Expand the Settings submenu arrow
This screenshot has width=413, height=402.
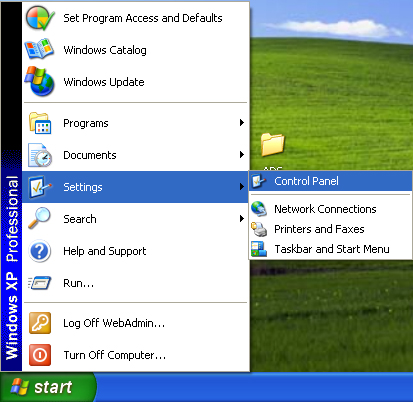click(x=242, y=187)
